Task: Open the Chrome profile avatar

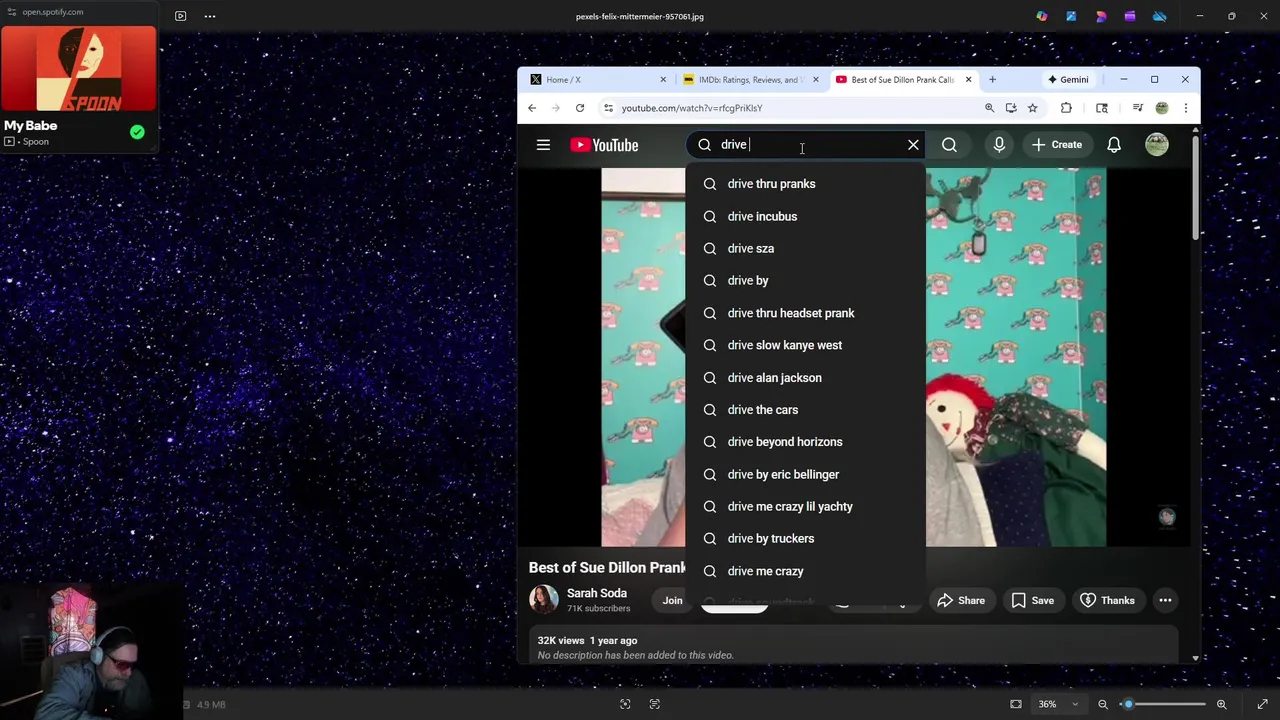Action: 1162,108
